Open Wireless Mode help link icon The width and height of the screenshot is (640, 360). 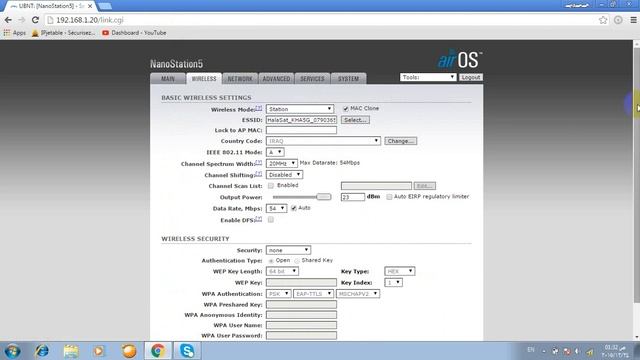point(259,108)
